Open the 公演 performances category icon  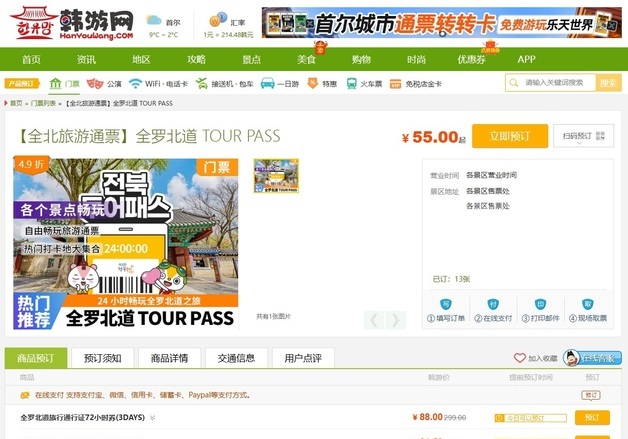tap(105, 83)
